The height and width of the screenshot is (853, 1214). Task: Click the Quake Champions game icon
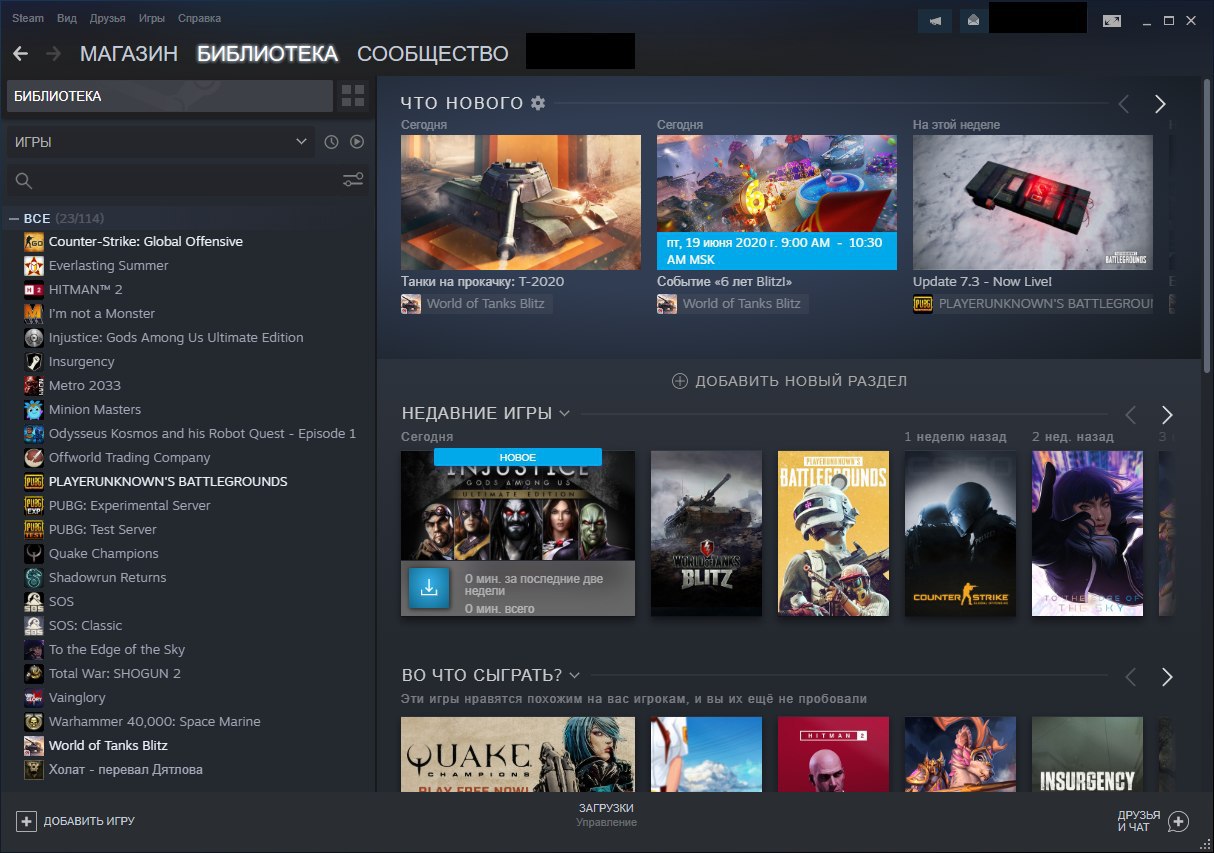point(33,554)
